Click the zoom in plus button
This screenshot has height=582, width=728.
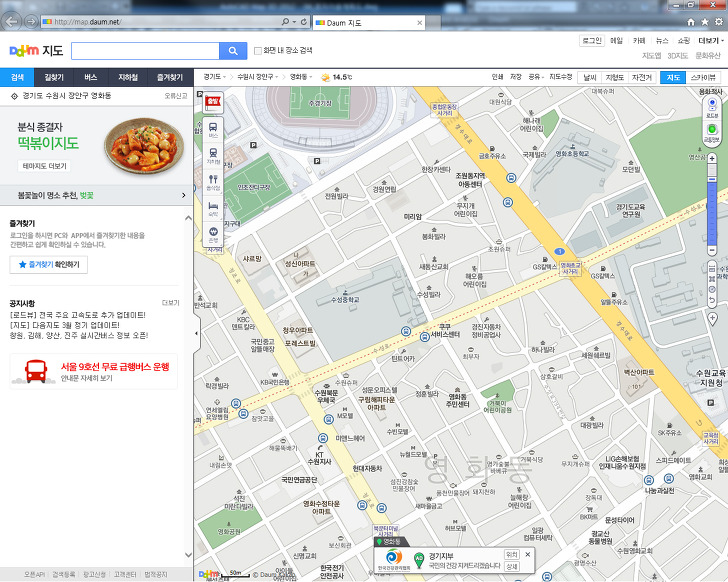tap(712, 159)
